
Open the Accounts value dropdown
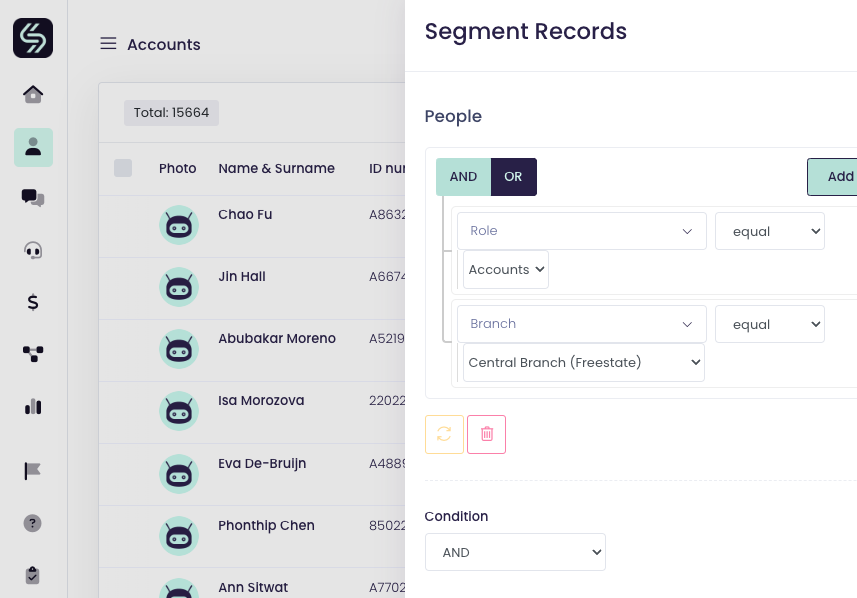coord(505,269)
